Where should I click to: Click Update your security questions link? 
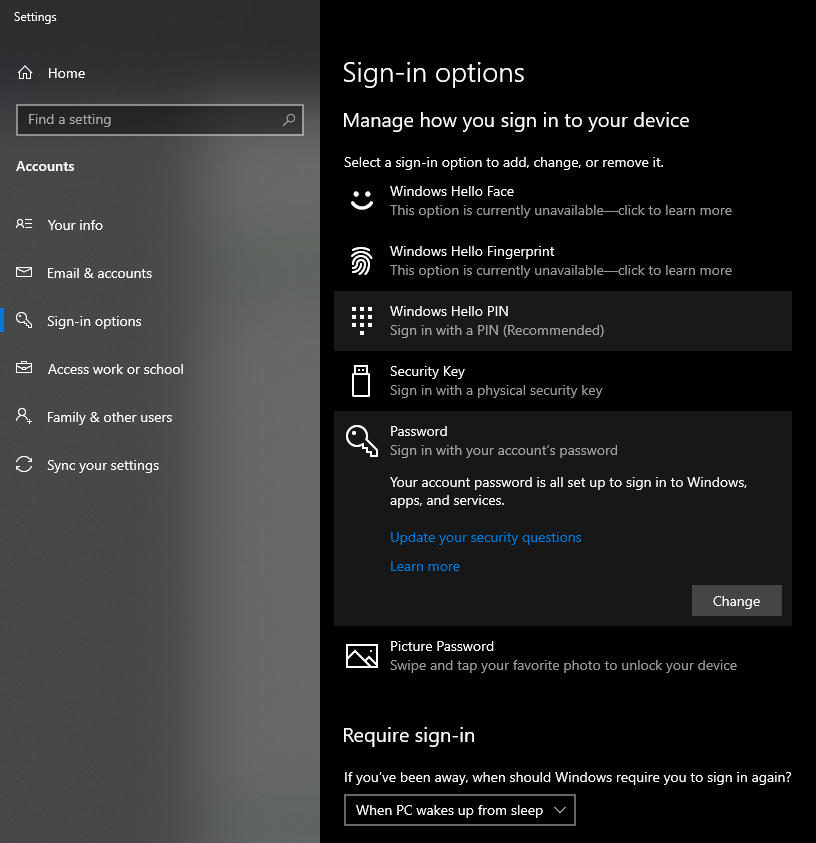485,537
